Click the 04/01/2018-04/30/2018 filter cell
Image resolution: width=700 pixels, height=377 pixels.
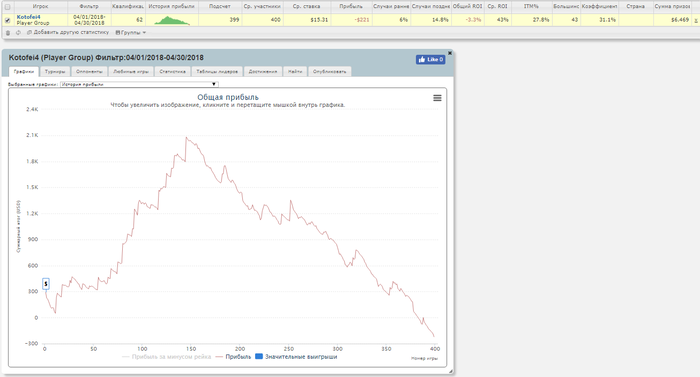pos(89,20)
